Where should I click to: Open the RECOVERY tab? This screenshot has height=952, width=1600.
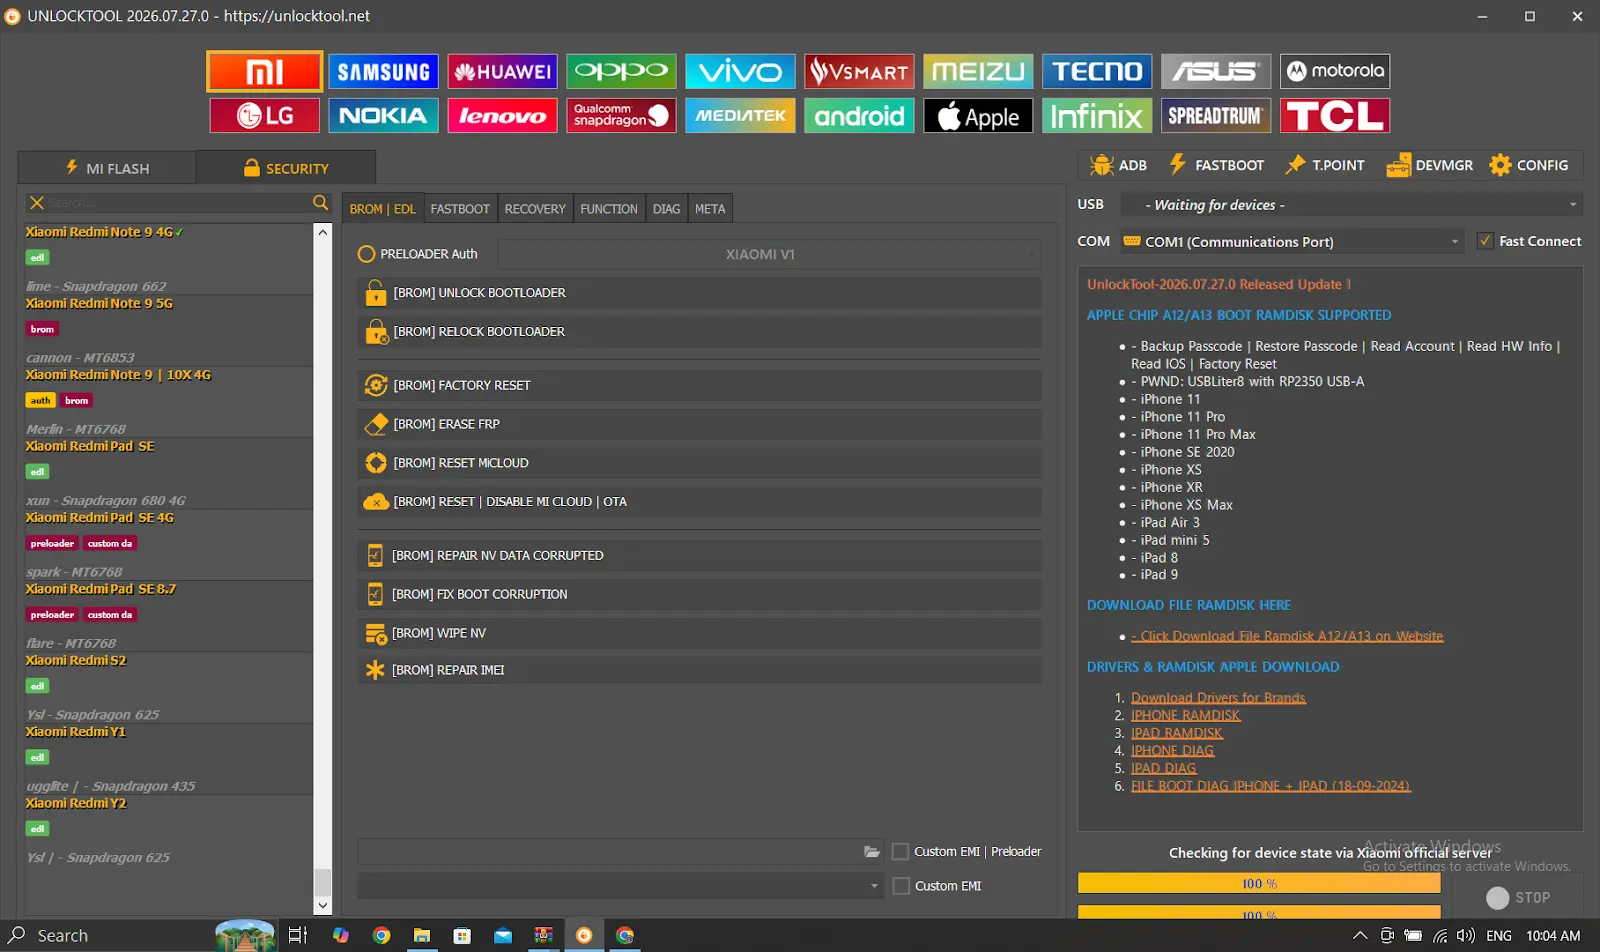tap(535, 209)
